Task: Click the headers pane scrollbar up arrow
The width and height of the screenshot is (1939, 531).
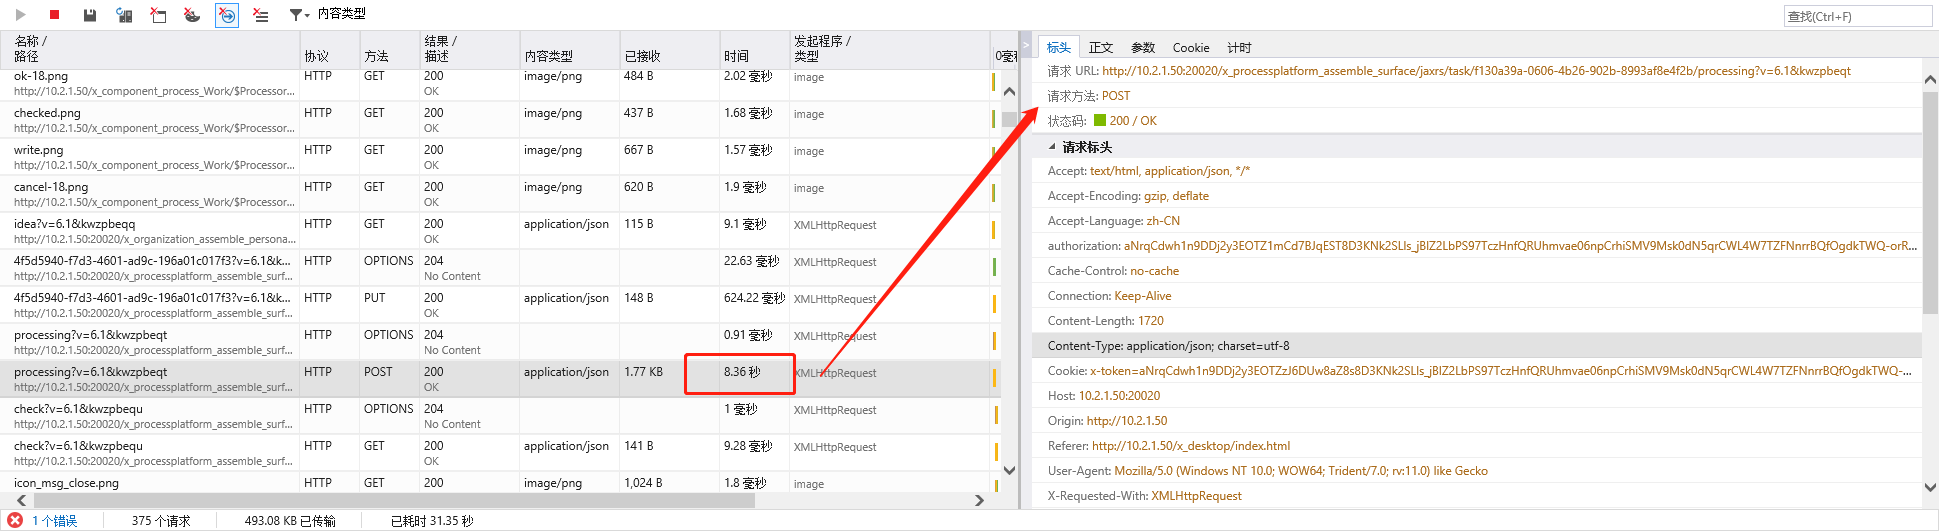Action: tap(1930, 79)
